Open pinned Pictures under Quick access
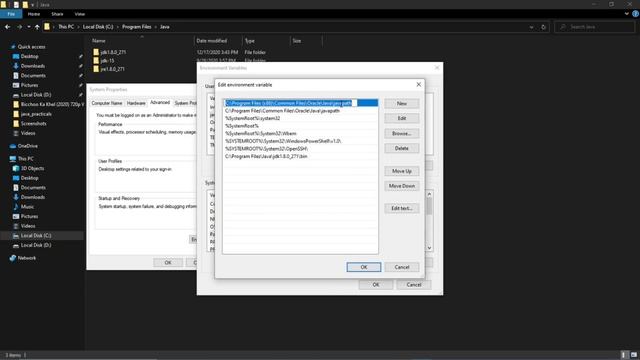The width and height of the screenshot is (640, 360). pyautogui.click(x=29, y=85)
